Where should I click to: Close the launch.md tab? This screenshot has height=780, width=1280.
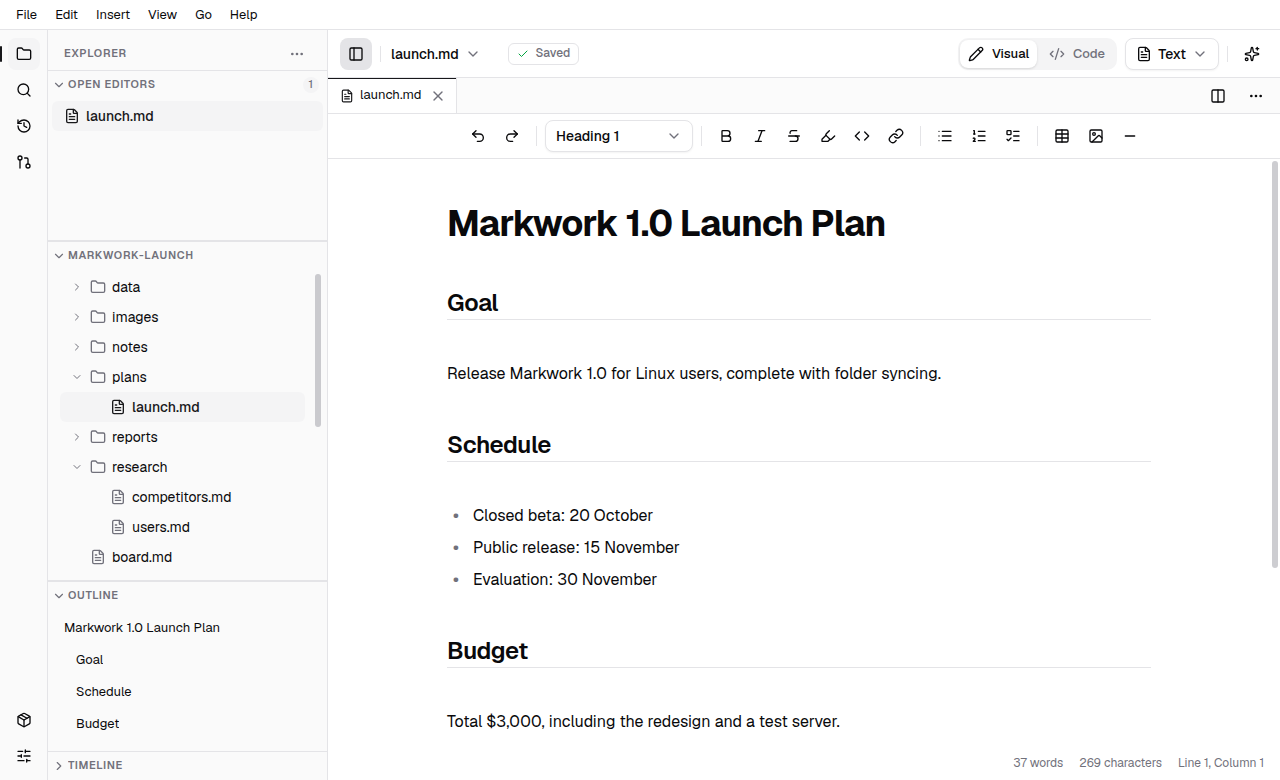(438, 96)
